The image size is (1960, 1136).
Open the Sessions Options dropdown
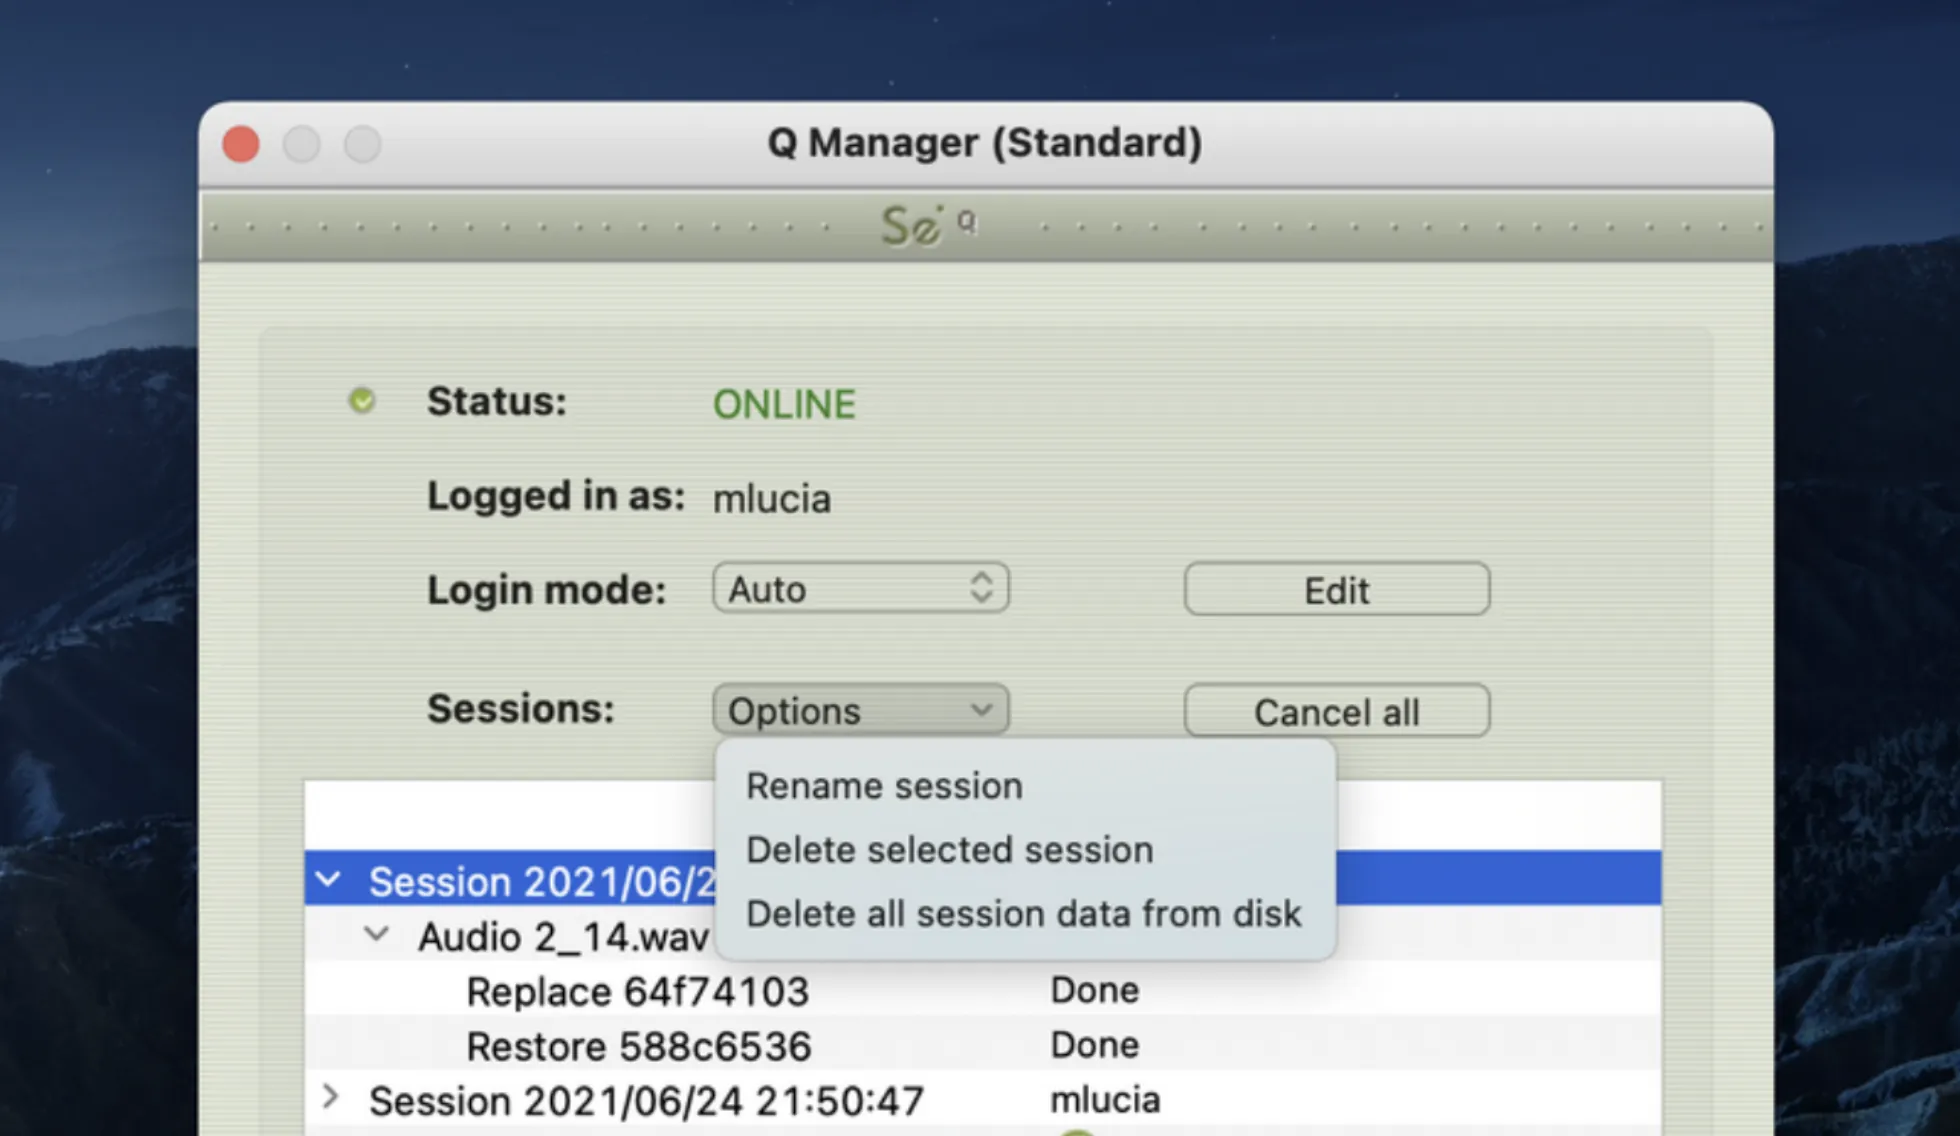(860, 710)
